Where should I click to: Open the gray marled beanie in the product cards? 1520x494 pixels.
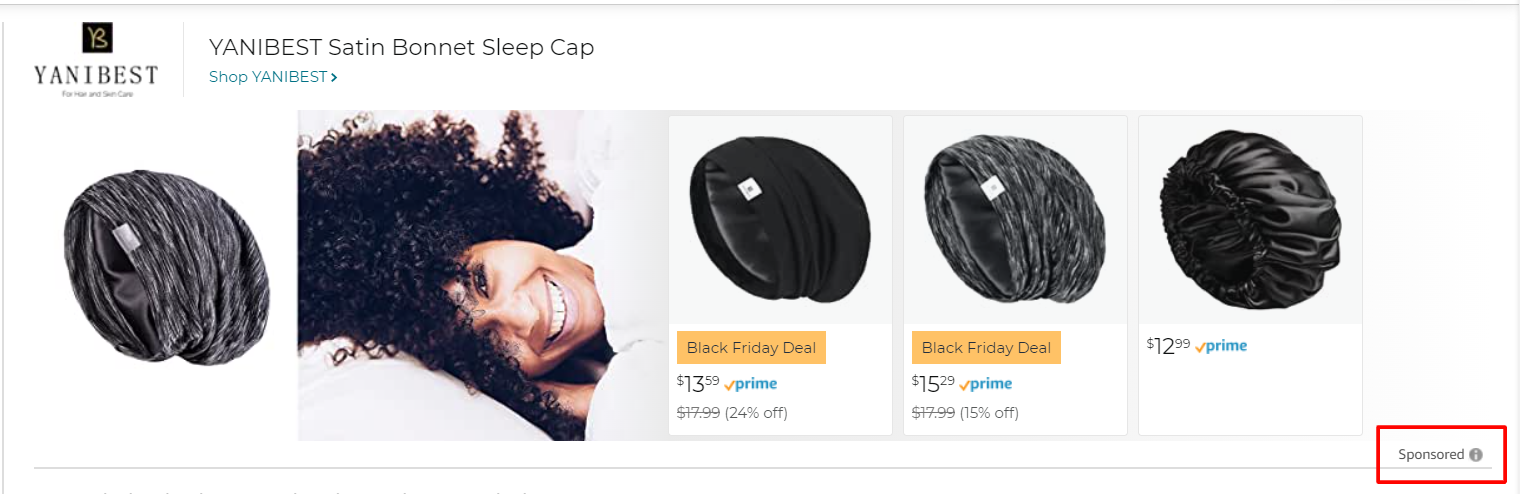pos(1015,220)
